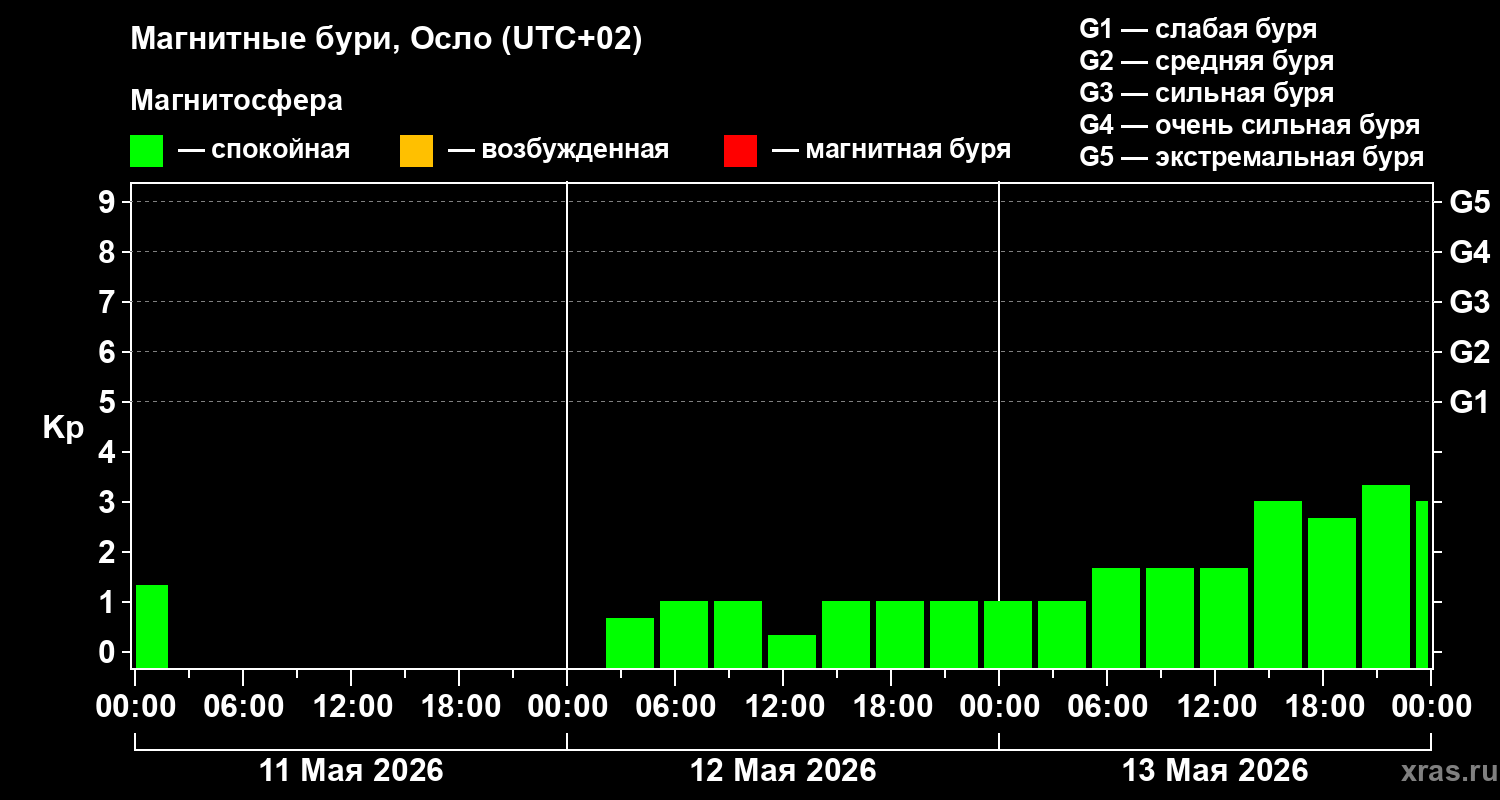The image size is (1500, 800).
Task: Click the short bar at 12:00 on 12 May
Action: [x=792, y=651]
